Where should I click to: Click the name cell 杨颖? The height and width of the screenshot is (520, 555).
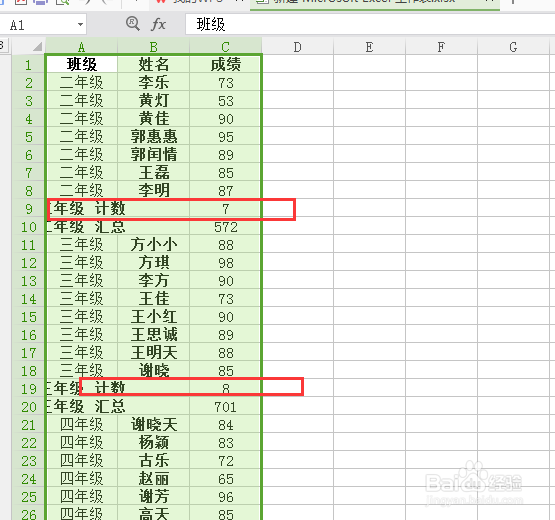pyautogui.click(x=153, y=443)
